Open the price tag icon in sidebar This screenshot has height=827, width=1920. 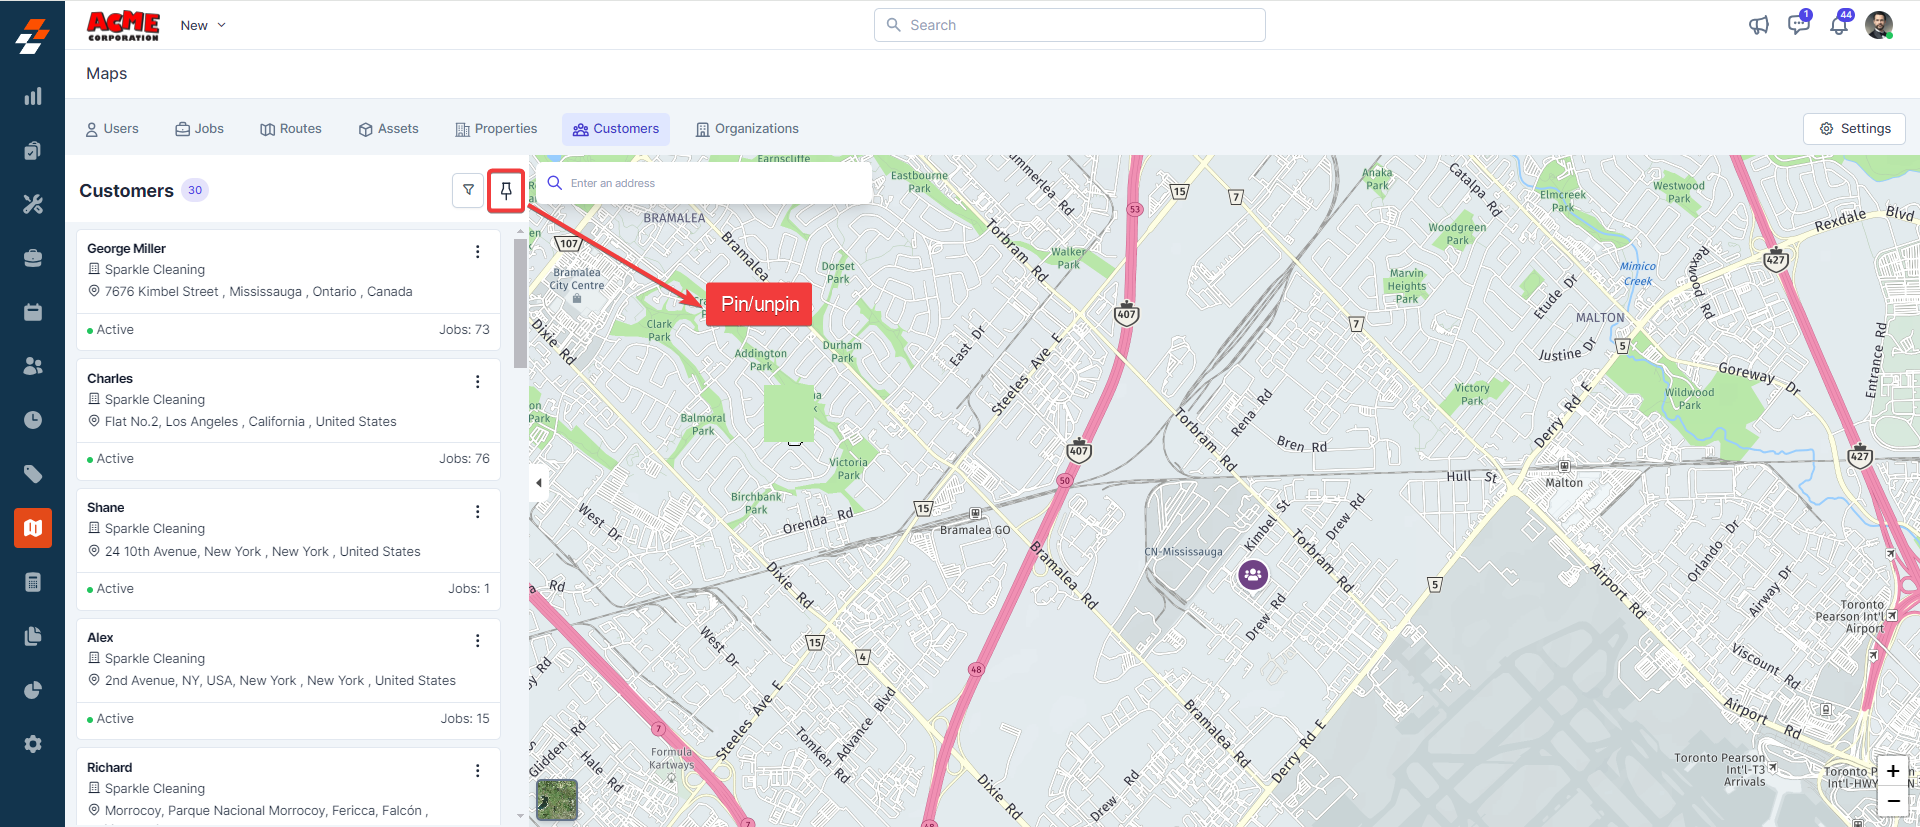[33, 474]
